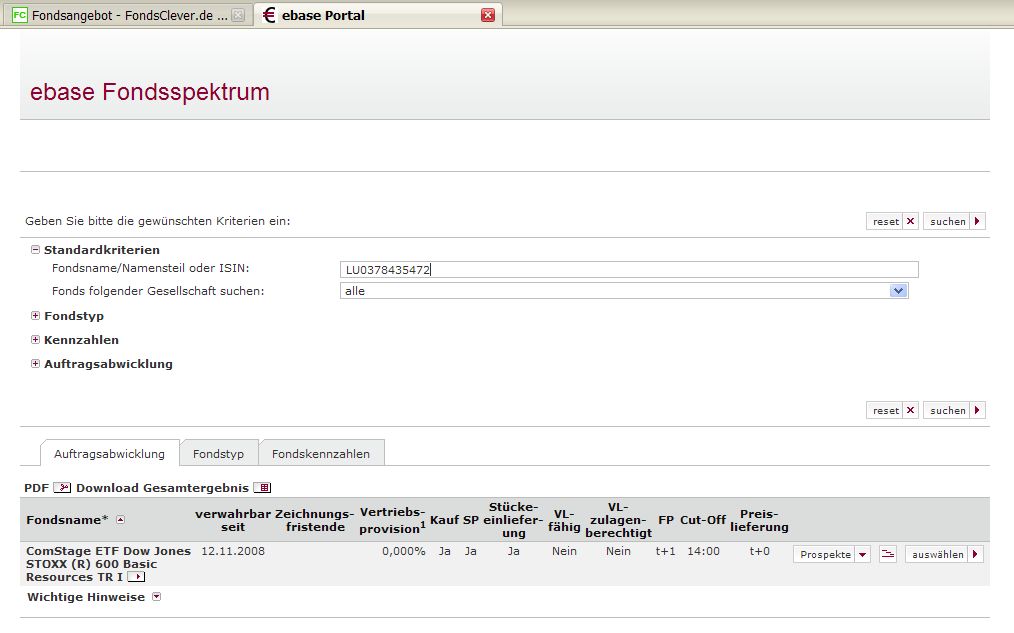Switch to the Fondsangebot - FondsClever.de browser tab

tap(128, 15)
